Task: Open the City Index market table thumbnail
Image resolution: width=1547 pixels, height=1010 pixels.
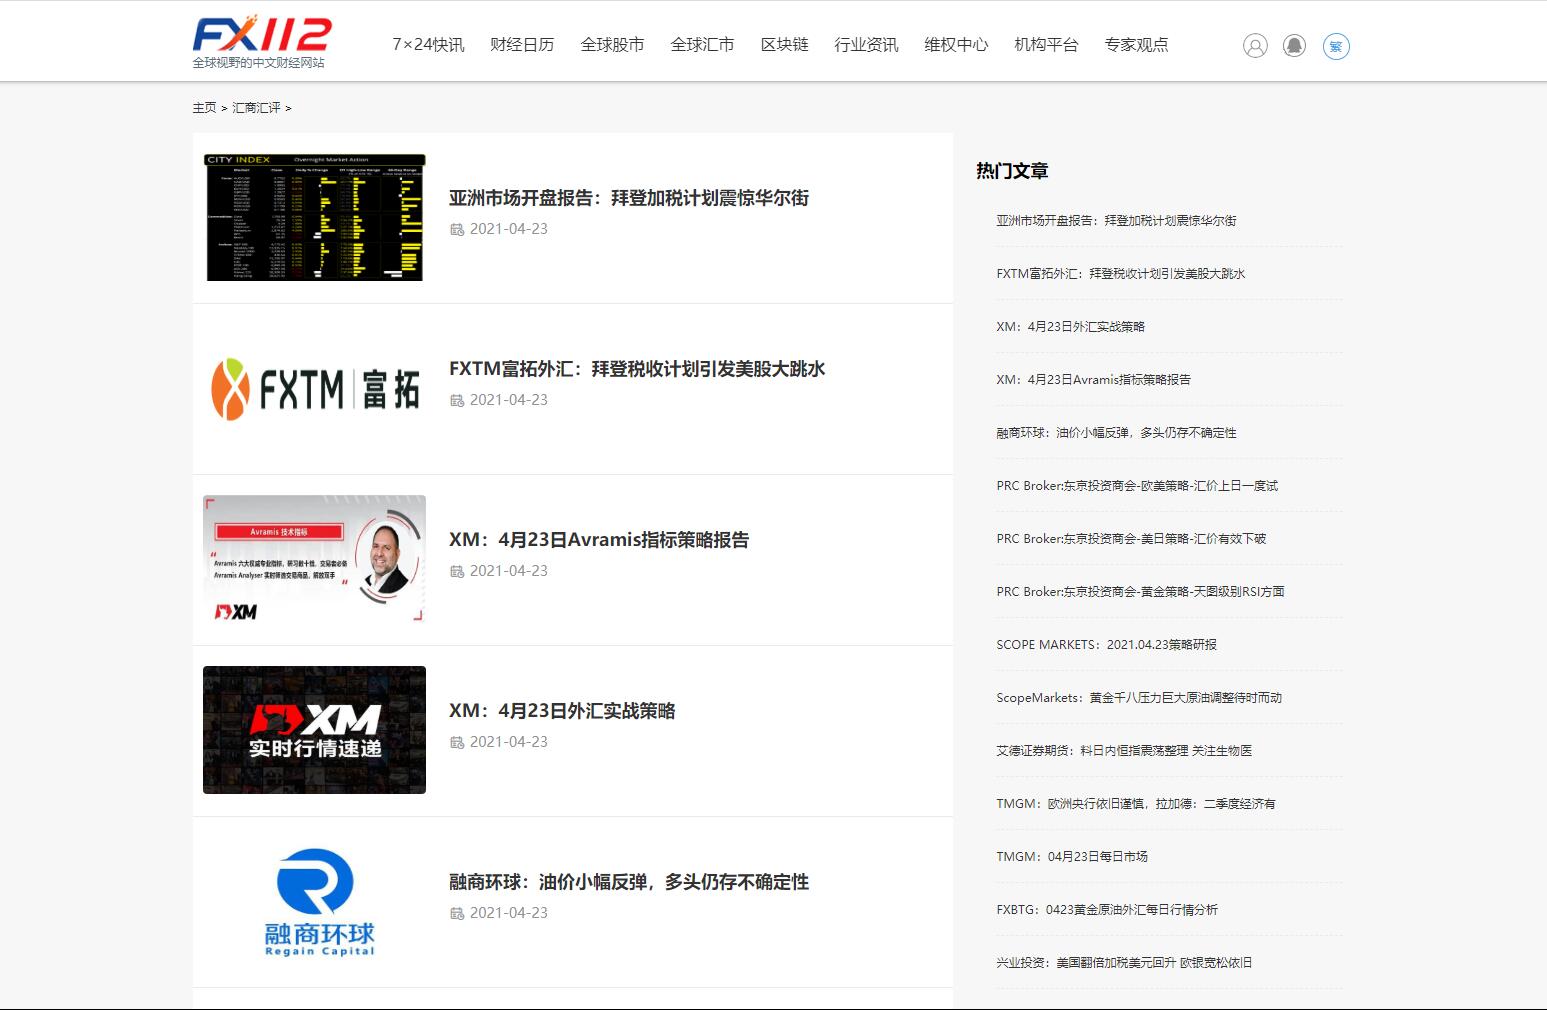Action: coord(314,218)
